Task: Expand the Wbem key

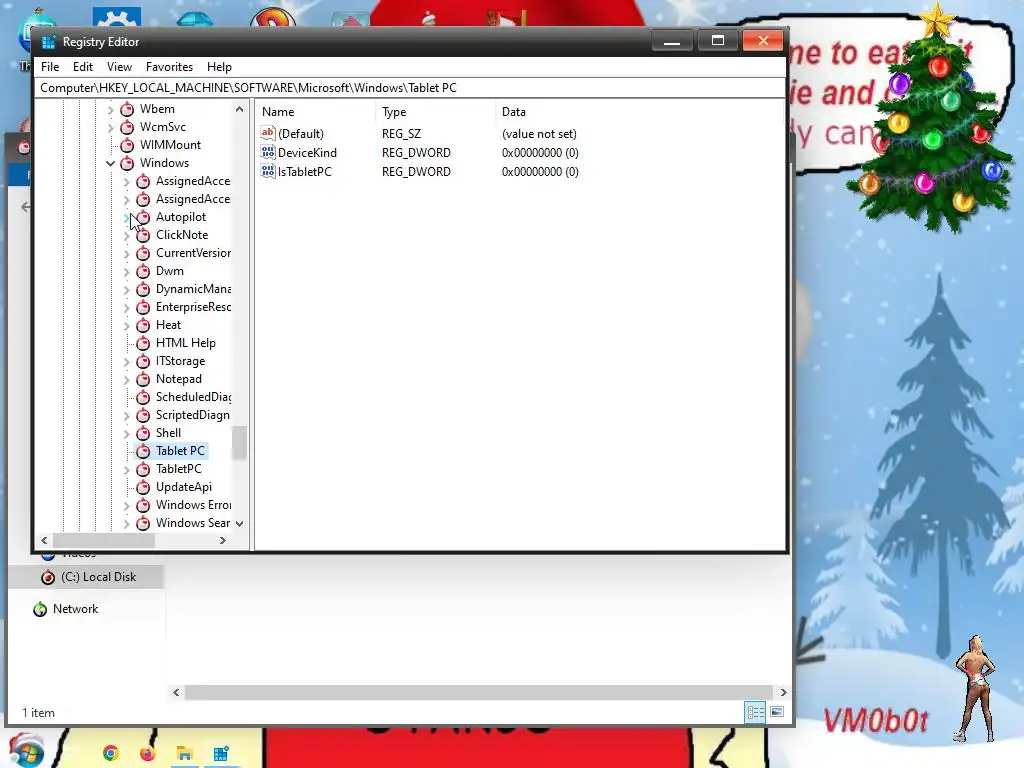Action: [x=110, y=109]
